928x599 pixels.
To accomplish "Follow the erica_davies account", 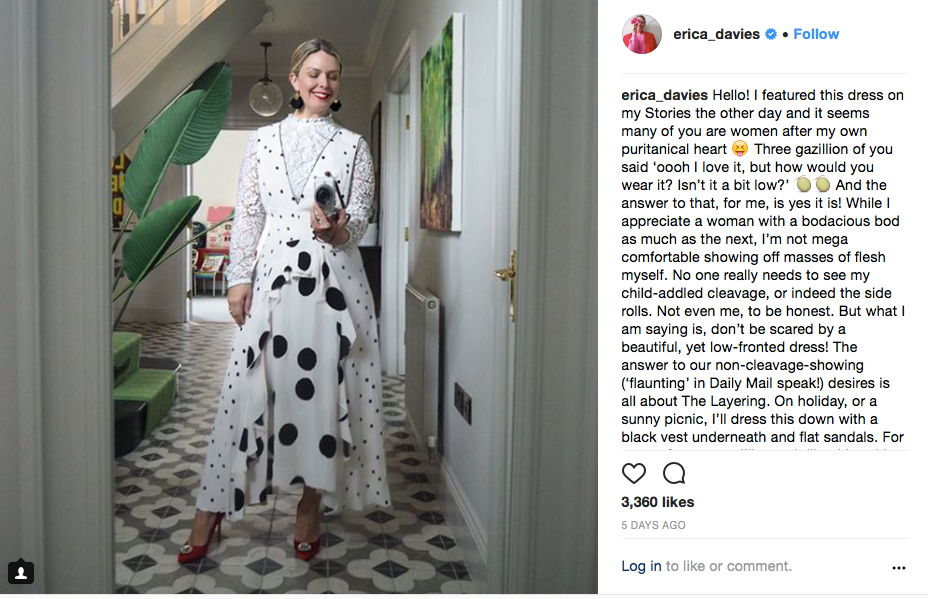I will pyautogui.click(x=816, y=34).
